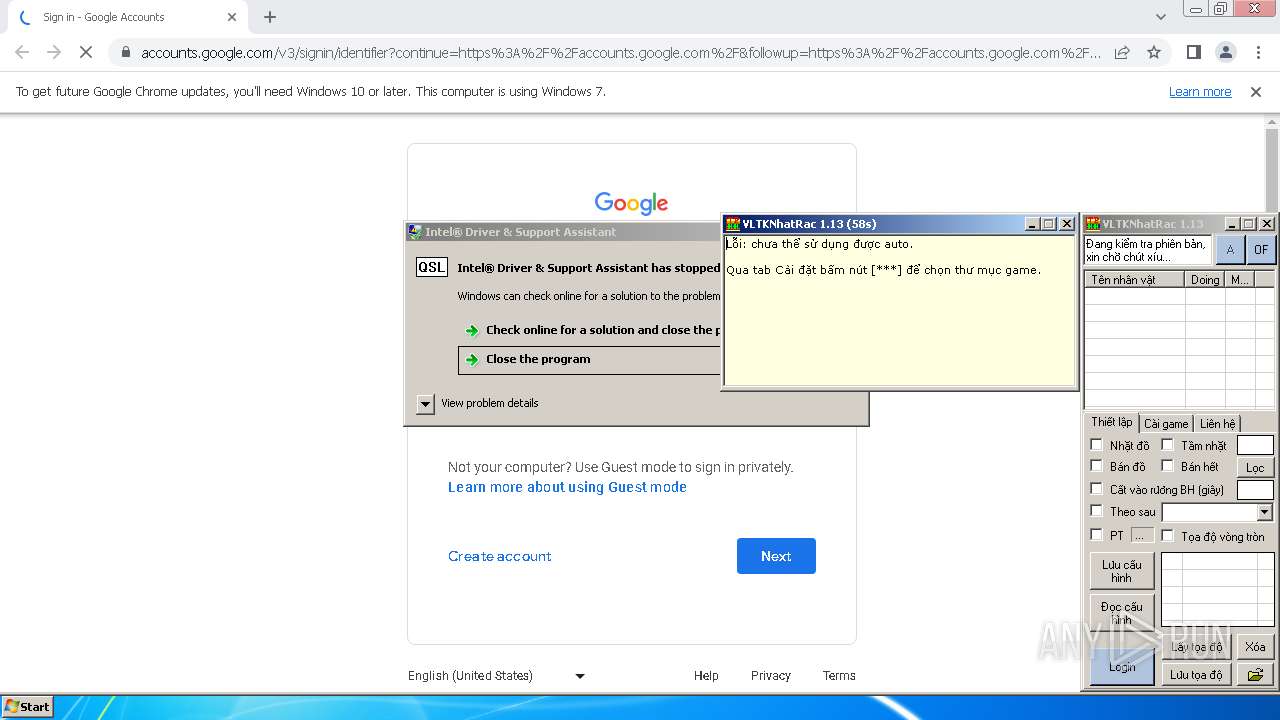The height and width of the screenshot is (720, 1280).
Task: Click the A button in VLTKNhatRac
Action: click(1230, 250)
